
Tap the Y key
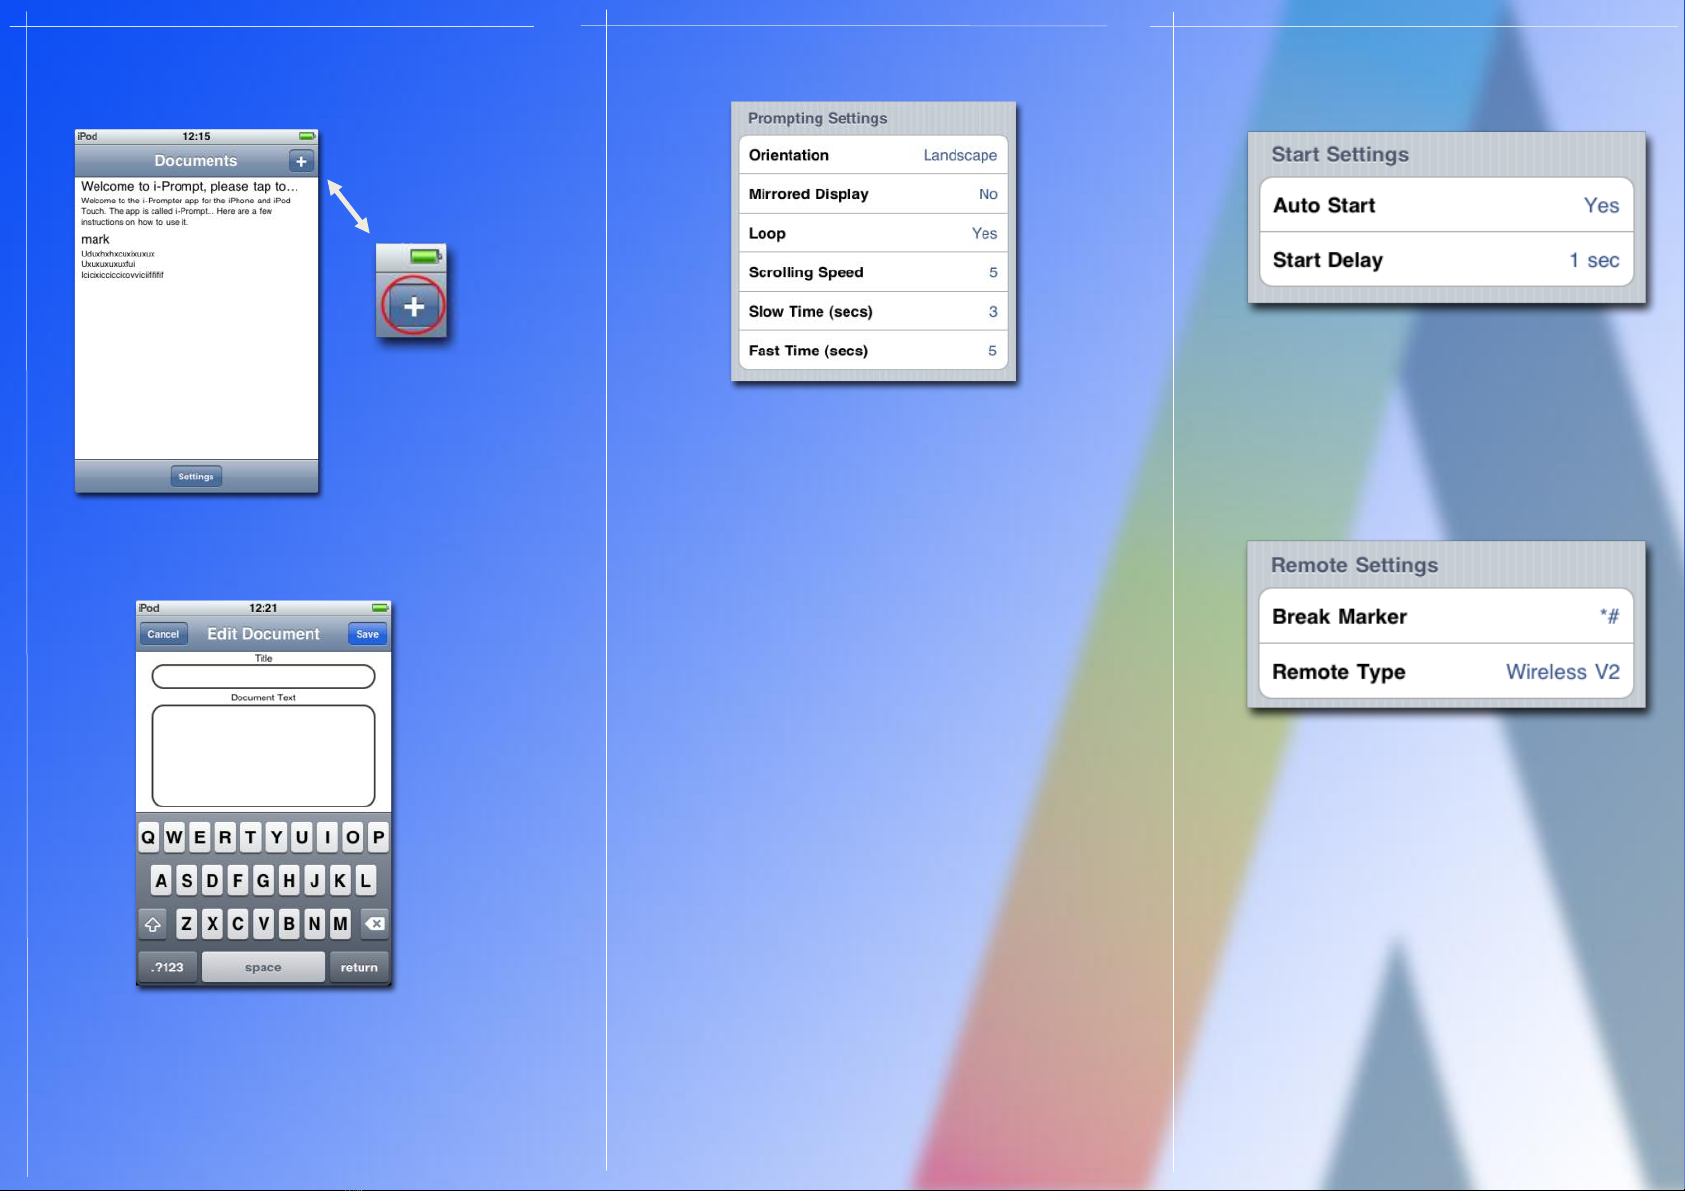[276, 837]
